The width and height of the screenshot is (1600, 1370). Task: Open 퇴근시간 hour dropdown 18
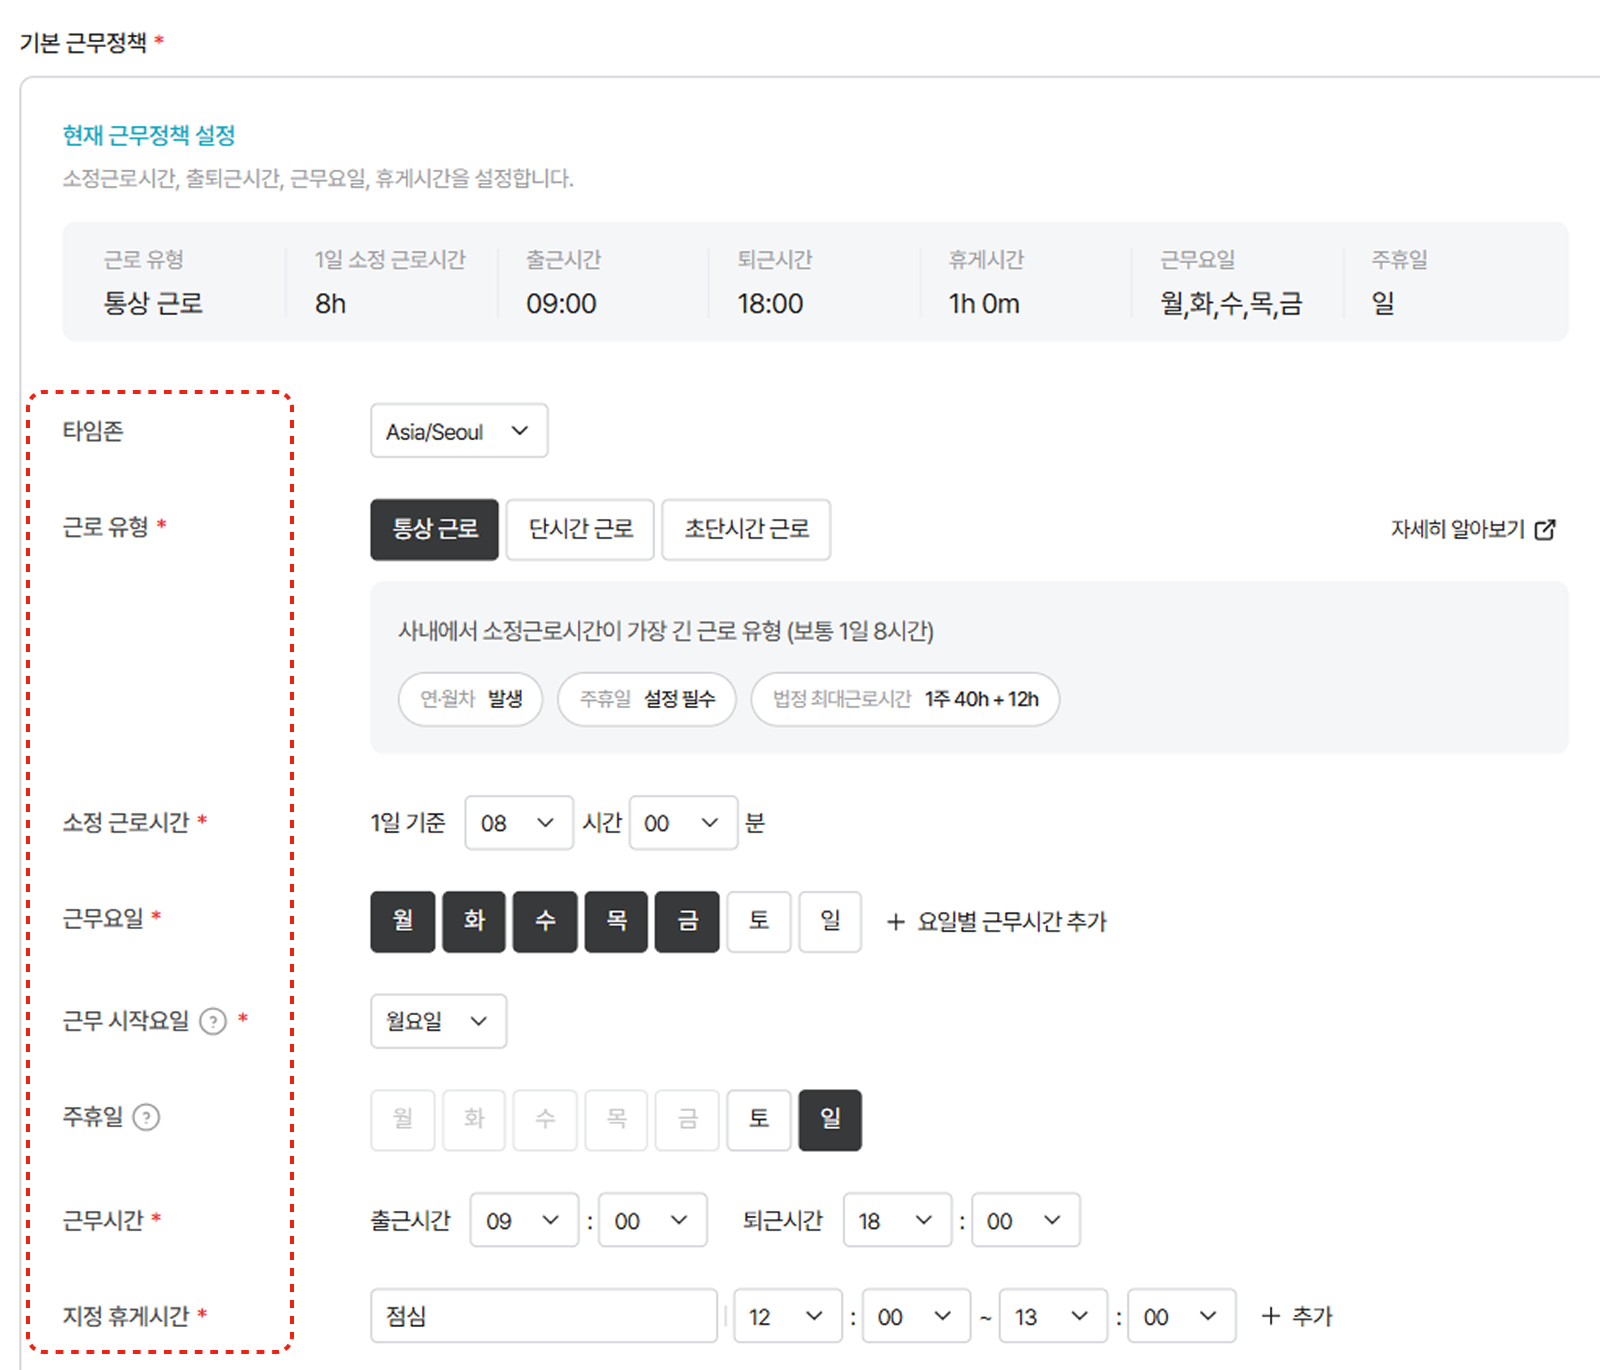coord(897,1220)
